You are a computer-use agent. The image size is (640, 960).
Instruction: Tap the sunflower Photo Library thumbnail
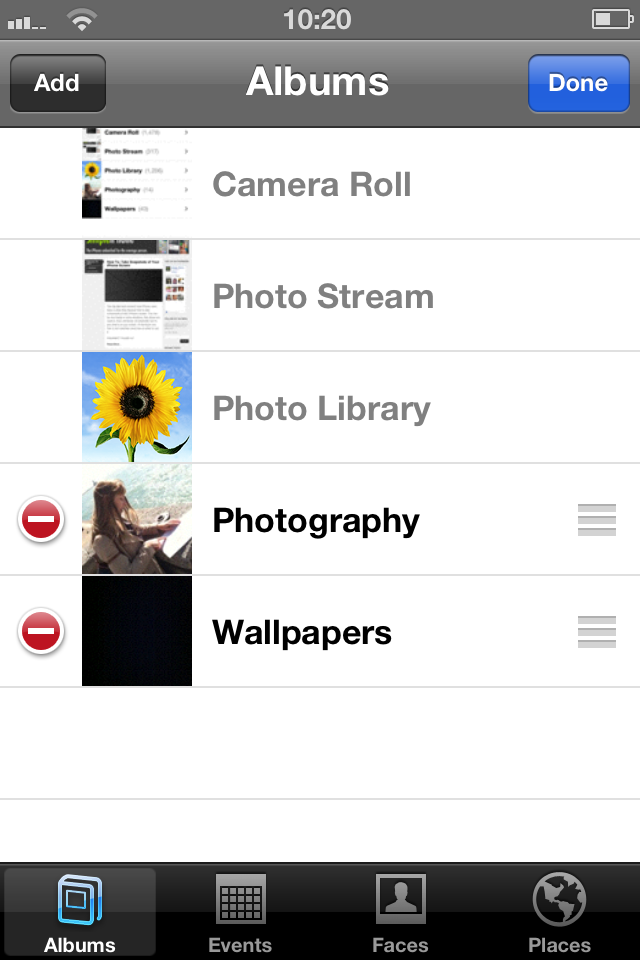137,408
